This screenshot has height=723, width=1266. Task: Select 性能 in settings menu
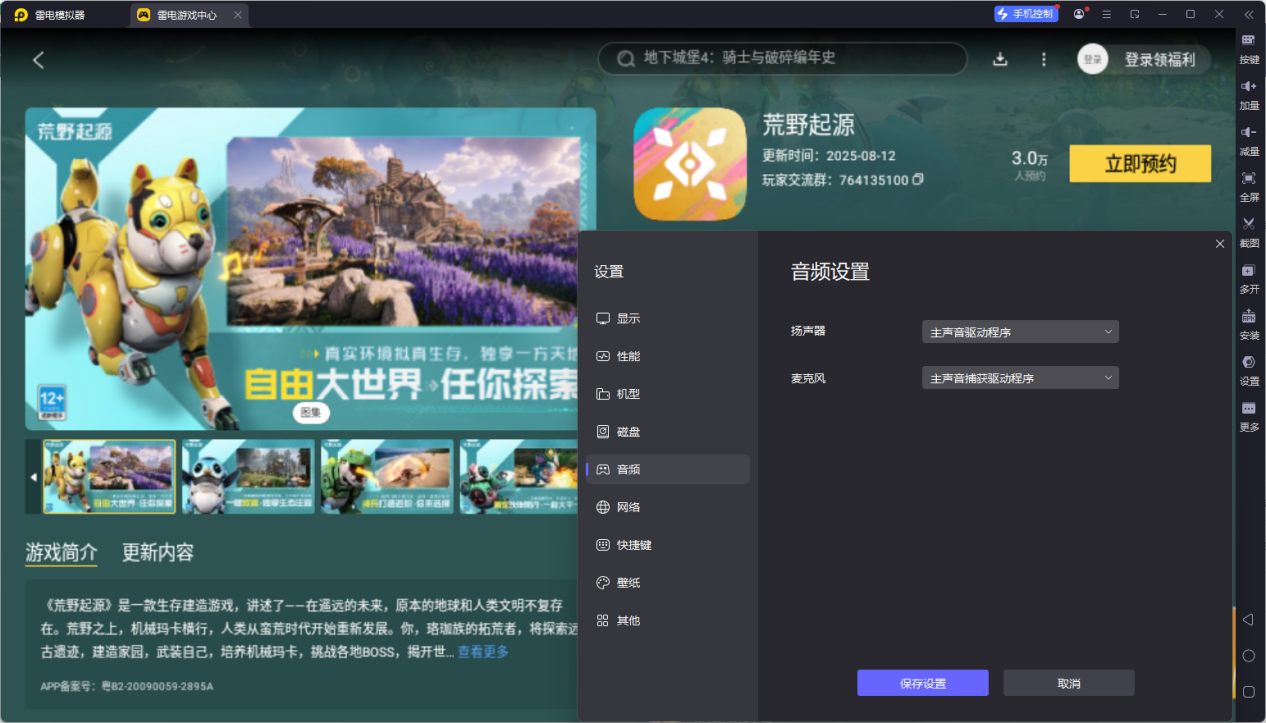point(668,356)
